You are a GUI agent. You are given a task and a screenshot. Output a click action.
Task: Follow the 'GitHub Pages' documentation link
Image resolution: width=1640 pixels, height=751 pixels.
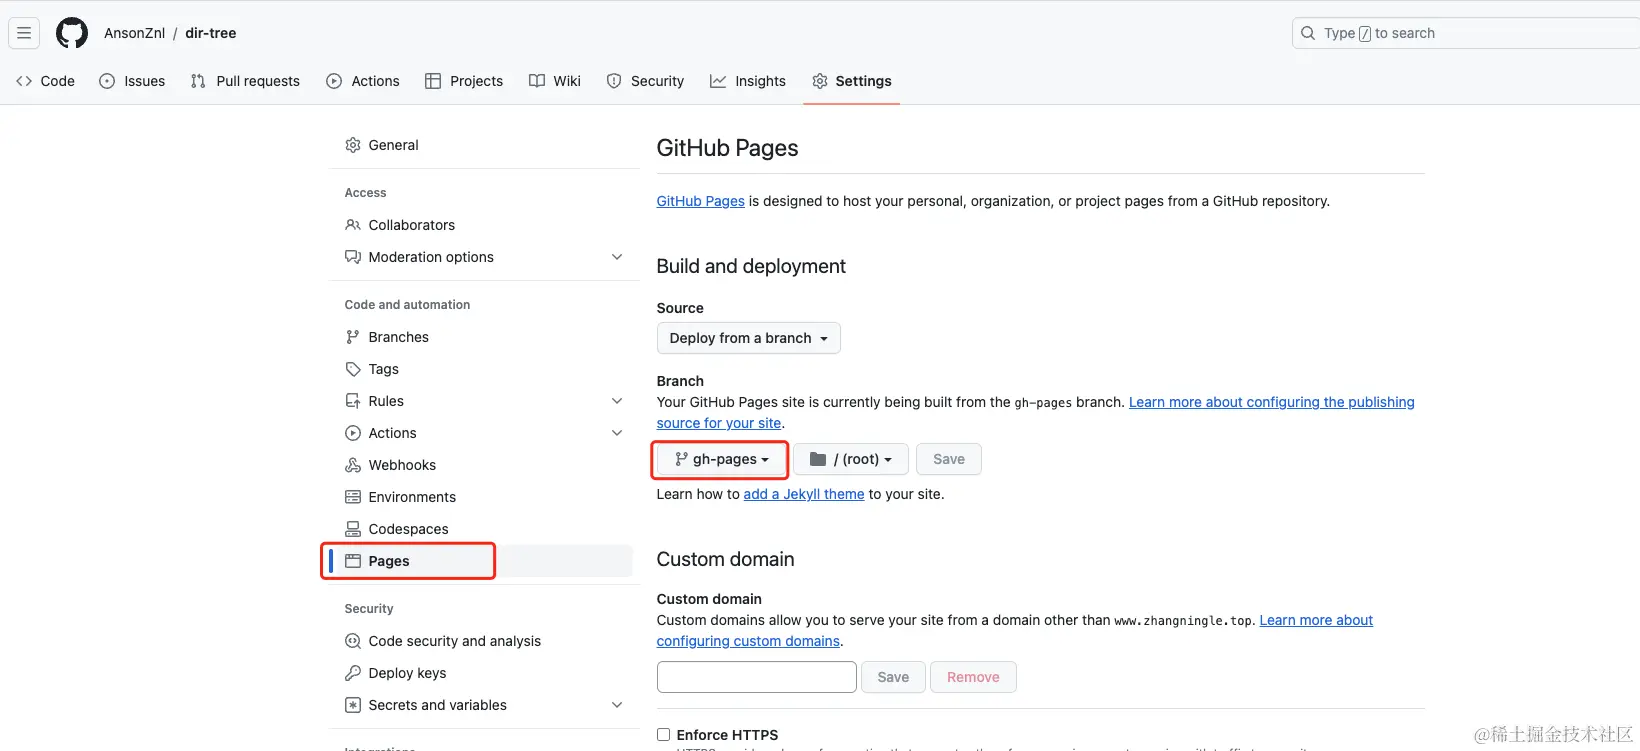[x=700, y=201]
